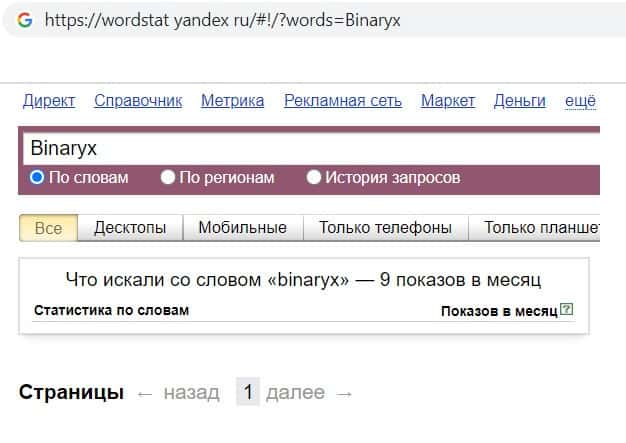Switch to the Все devices tab
626x443 pixels.
click(48, 228)
